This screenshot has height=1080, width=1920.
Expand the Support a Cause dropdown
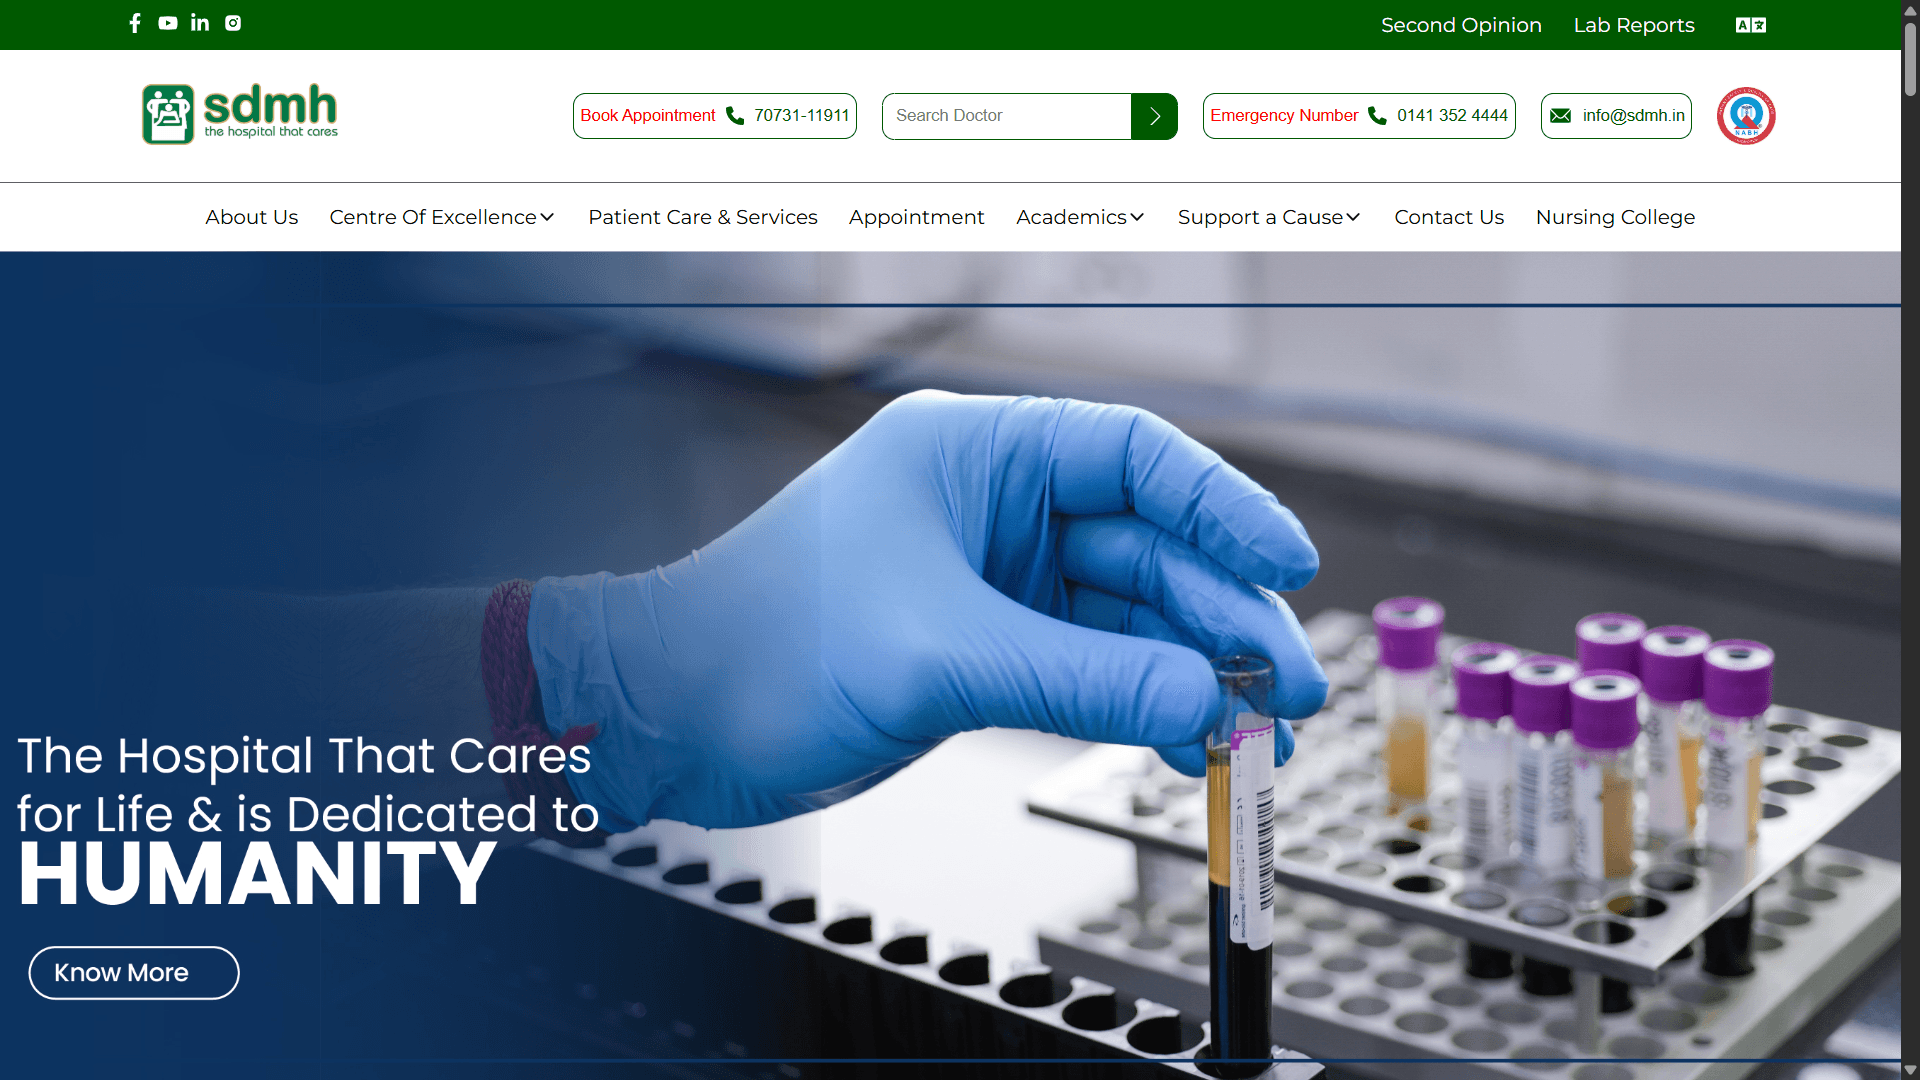[x=1269, y=217]
